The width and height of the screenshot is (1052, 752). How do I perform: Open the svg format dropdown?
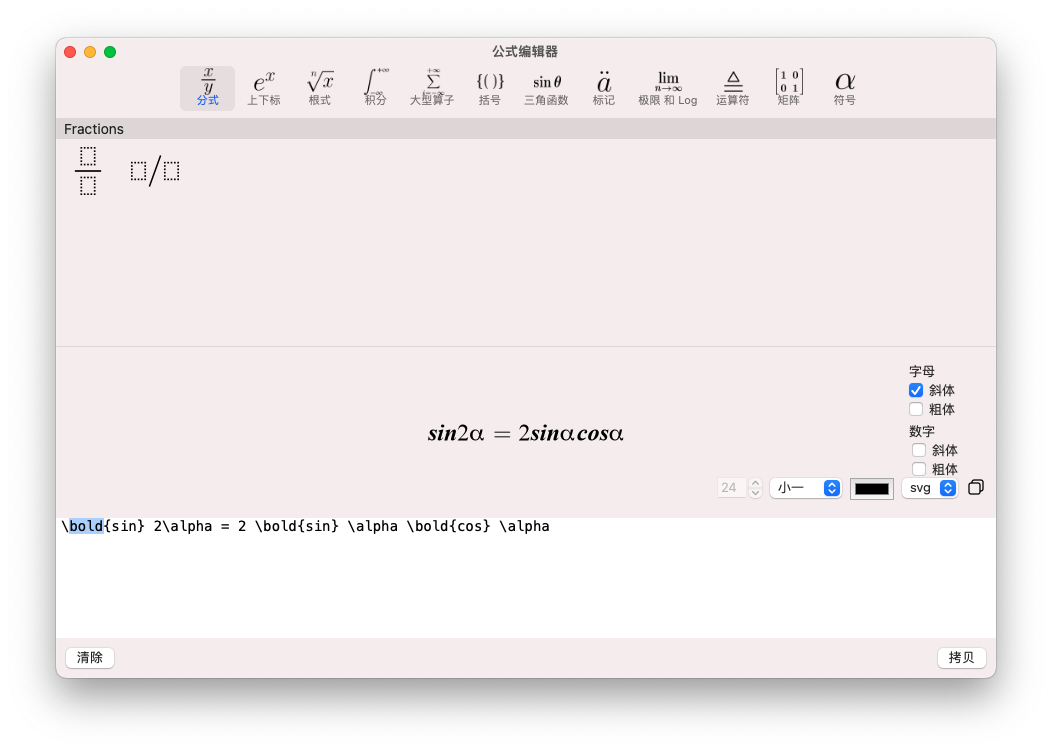(929, 488)
